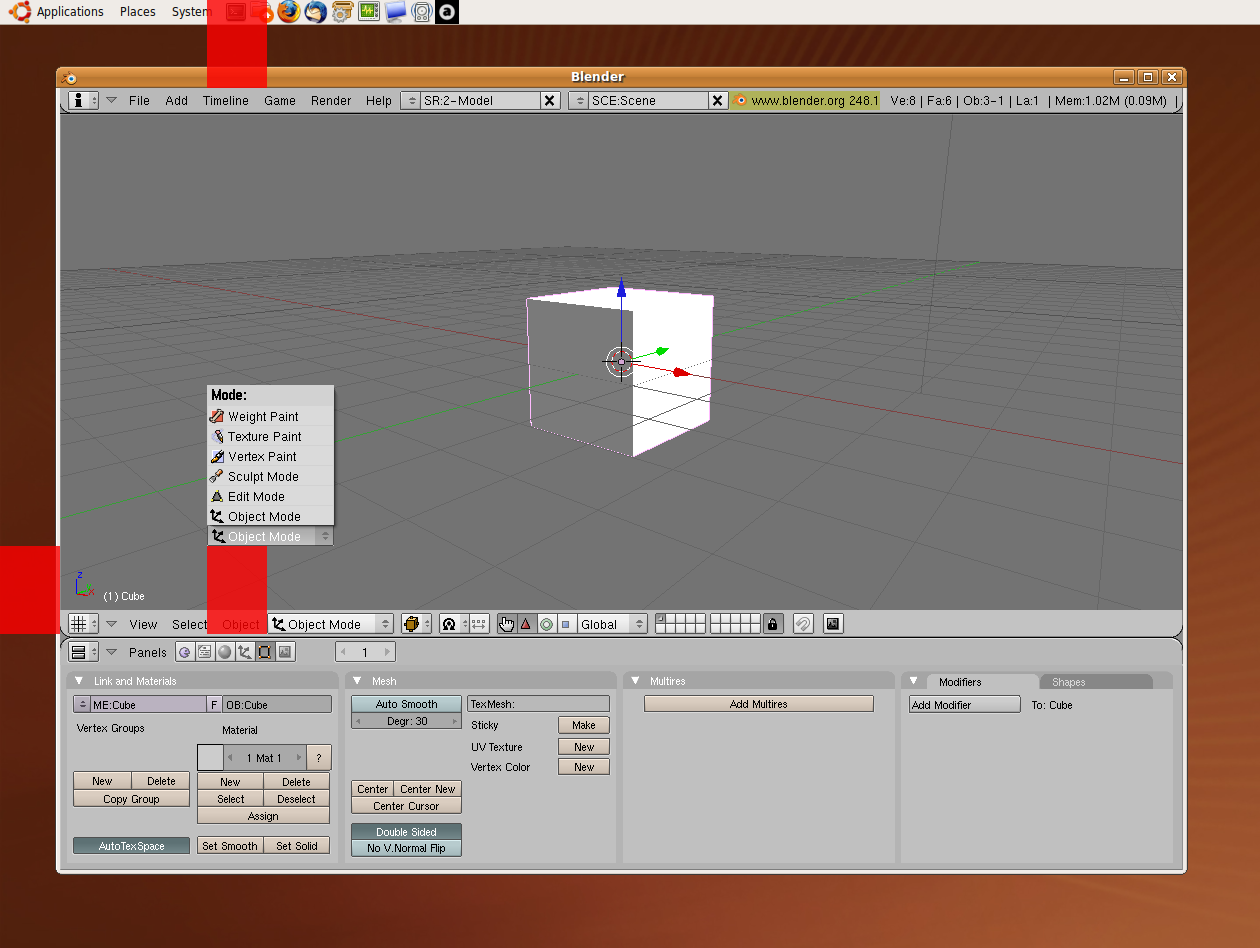This screenshot has width=1260, height=948.
Task: Click the rotate manipulator ring icon
Action: point(546,624)
